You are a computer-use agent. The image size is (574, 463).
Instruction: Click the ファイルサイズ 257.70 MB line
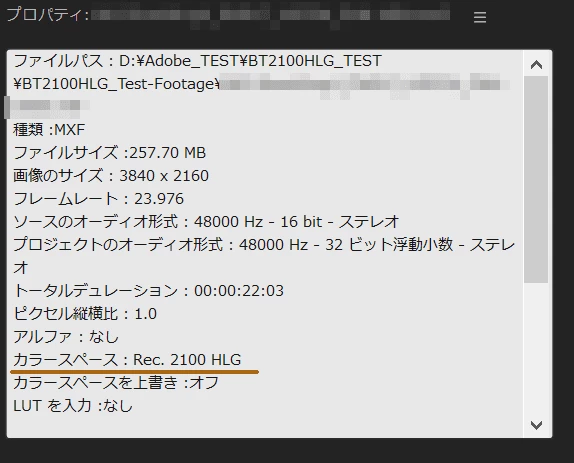[x=109, y=153]
